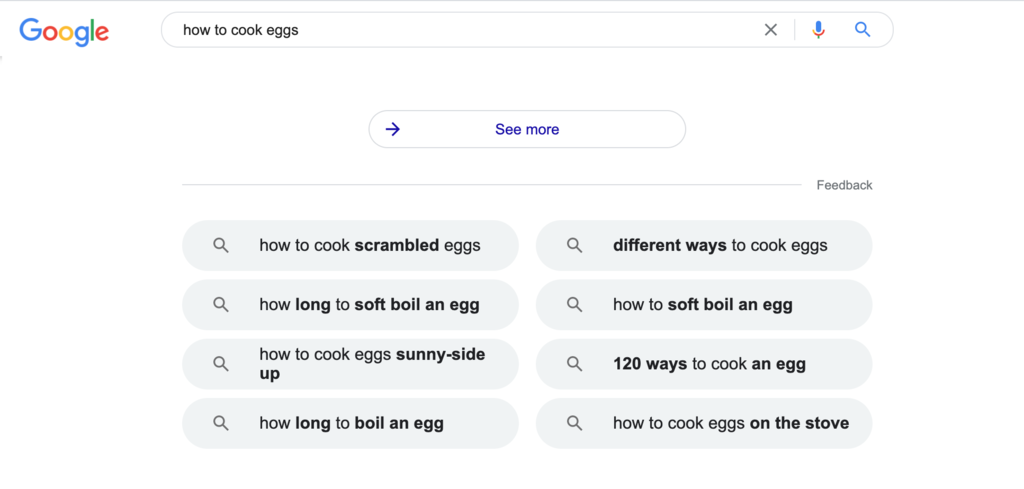This screenshot has height=489, width=1024.
Task: Pick 'how to soft boil an egg' suggestion
Action: pos(703,305)
